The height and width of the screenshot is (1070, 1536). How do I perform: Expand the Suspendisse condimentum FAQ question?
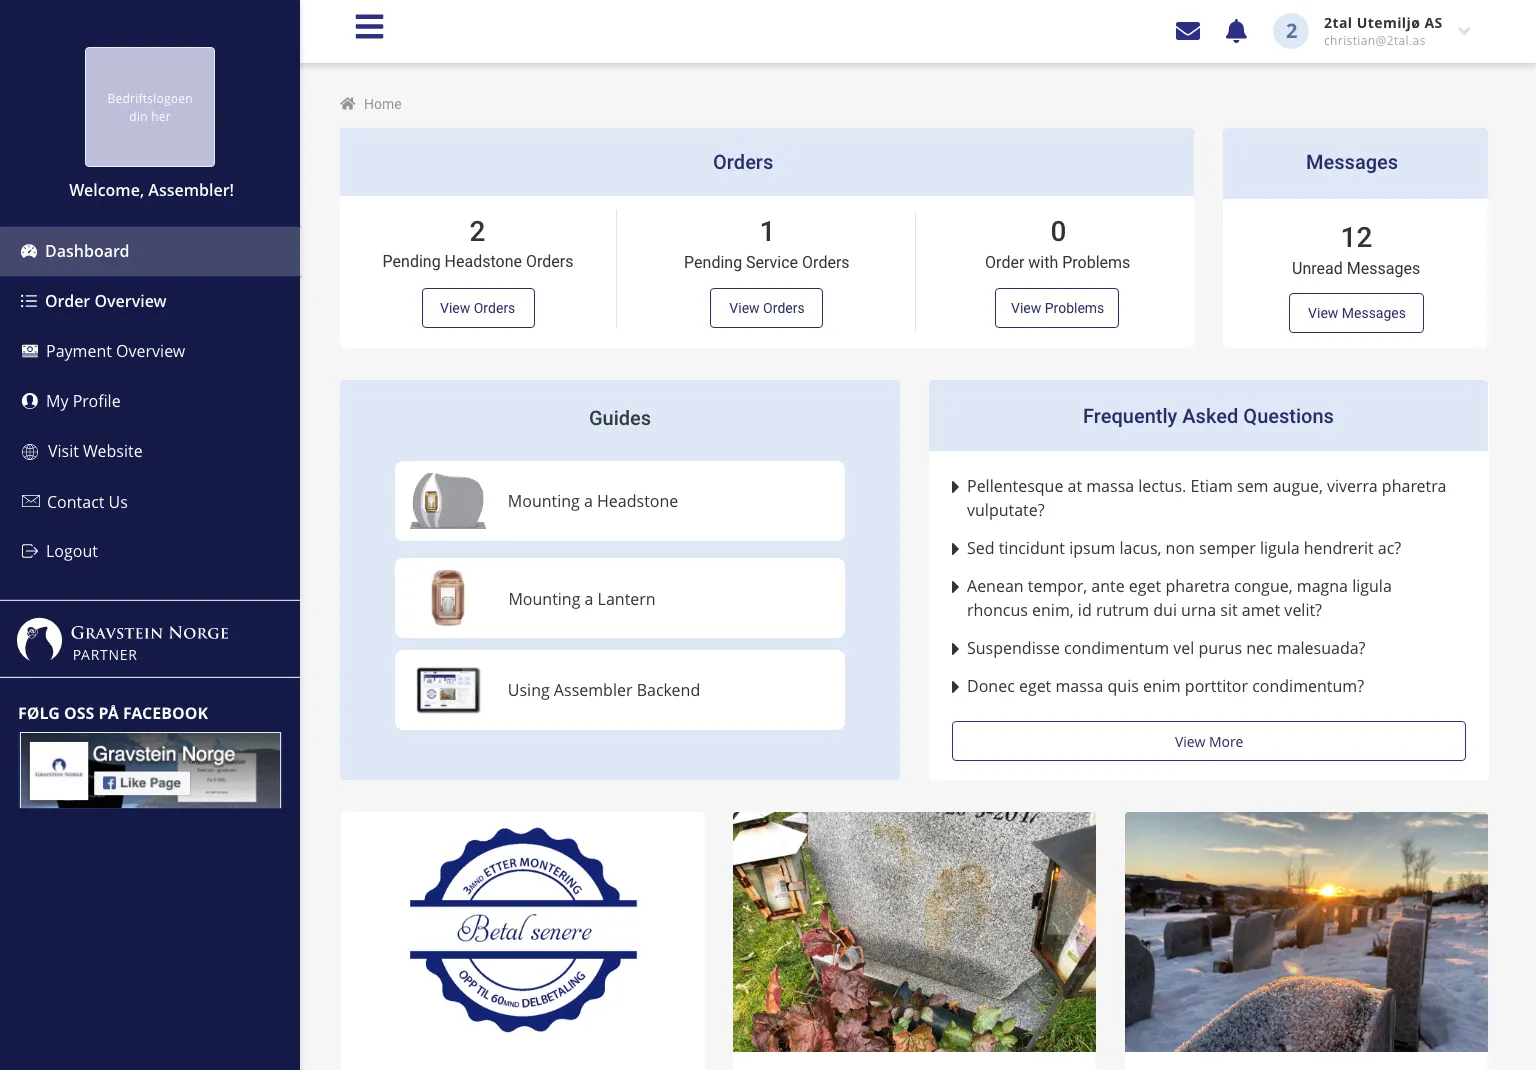point(1165,648)
